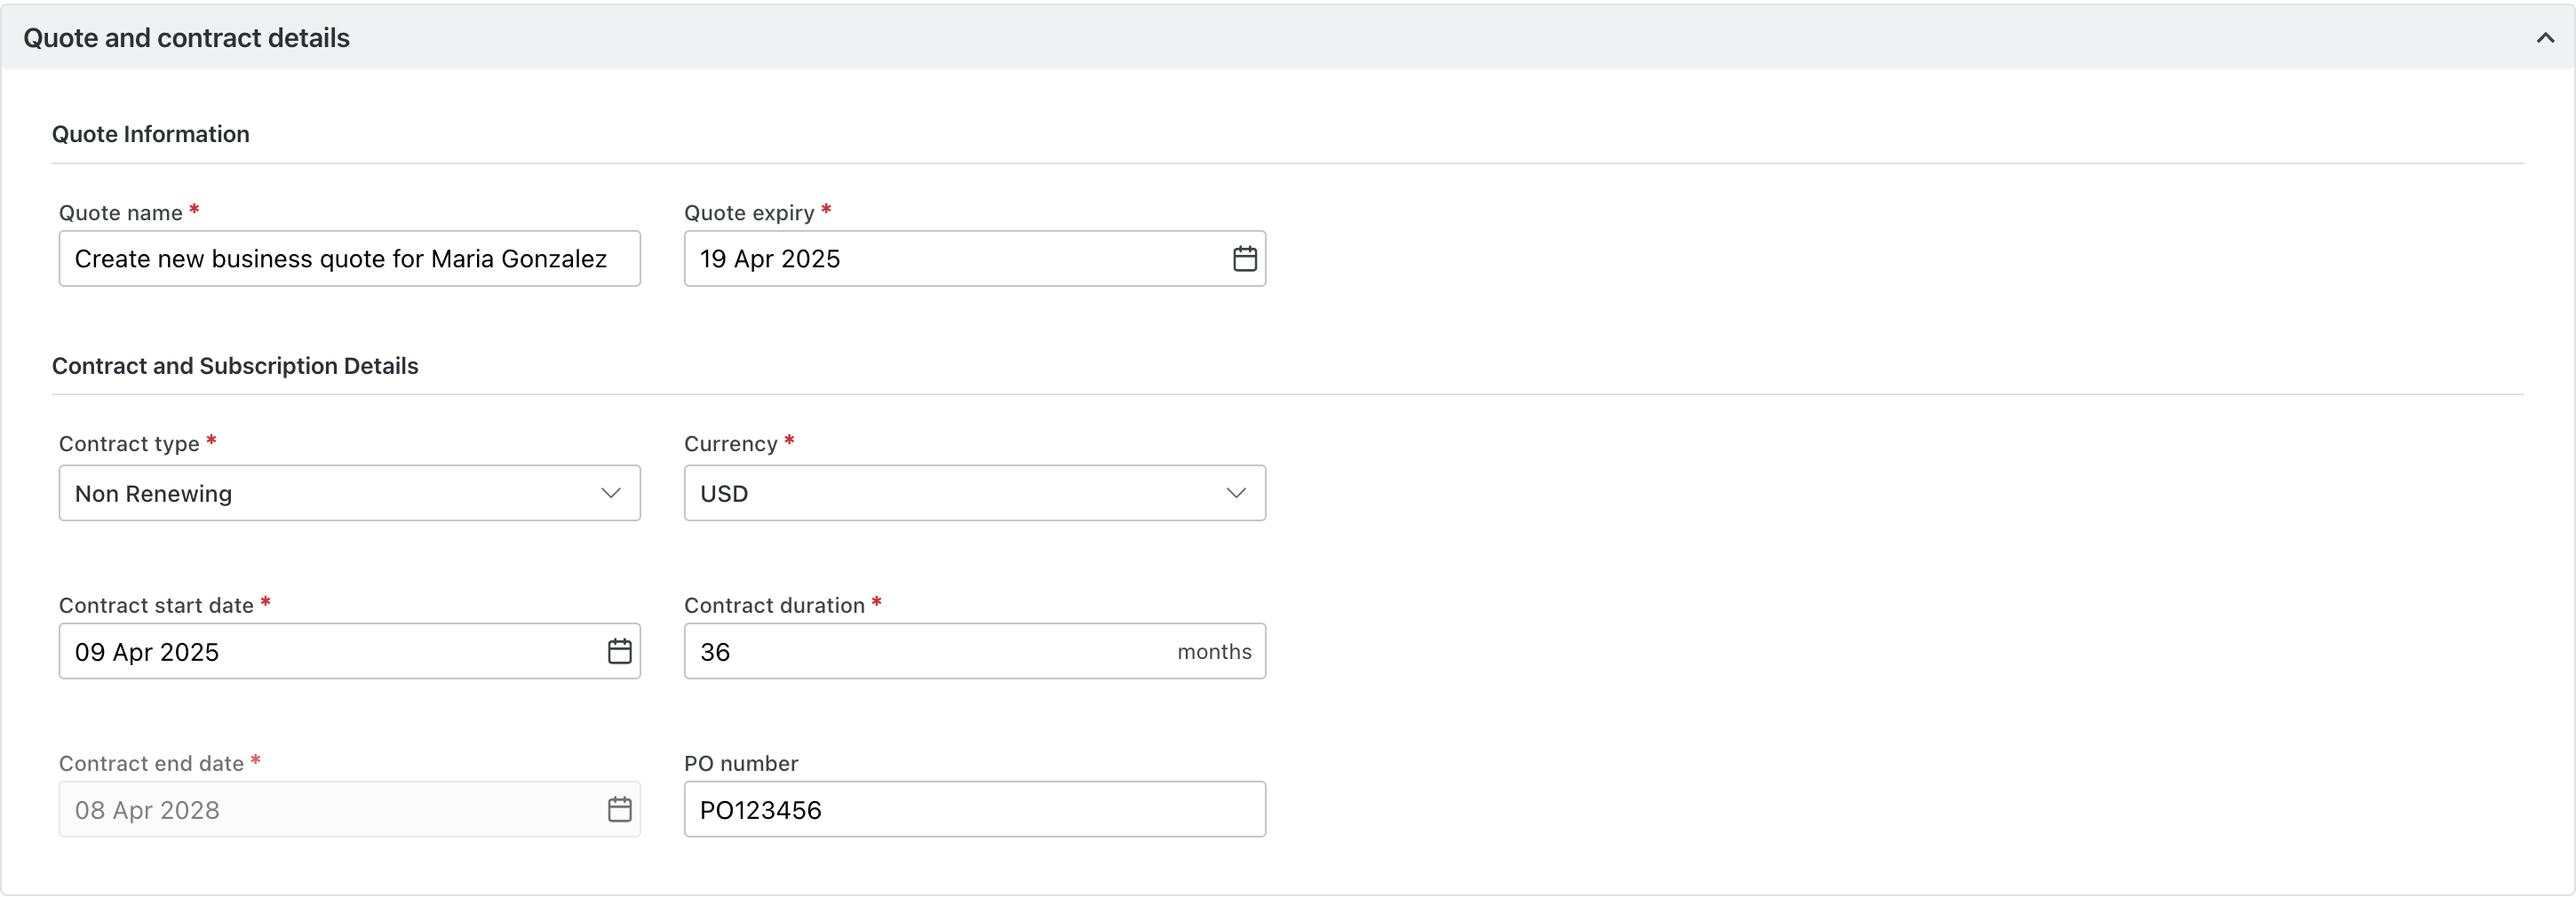Viewport: 2576px width, 897px height.
Task: Click the 19 Apr 2025 expiry date
Action: (x=770, y=259)
